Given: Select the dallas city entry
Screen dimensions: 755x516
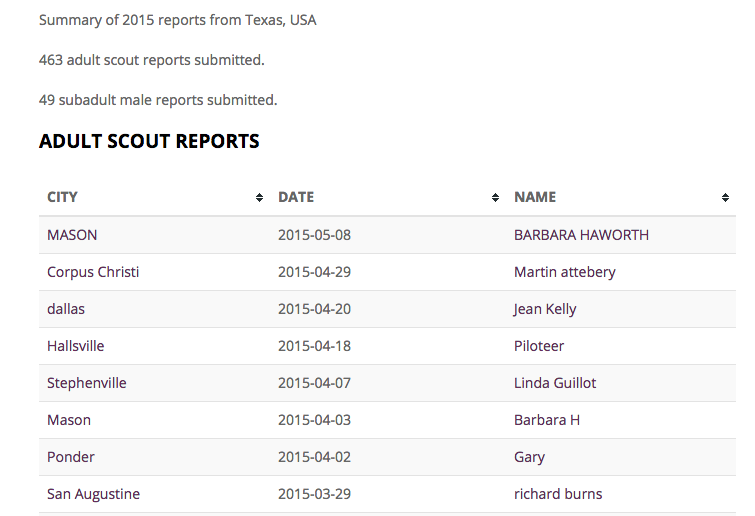Looking at the screenshot, I should pos(66,309).
